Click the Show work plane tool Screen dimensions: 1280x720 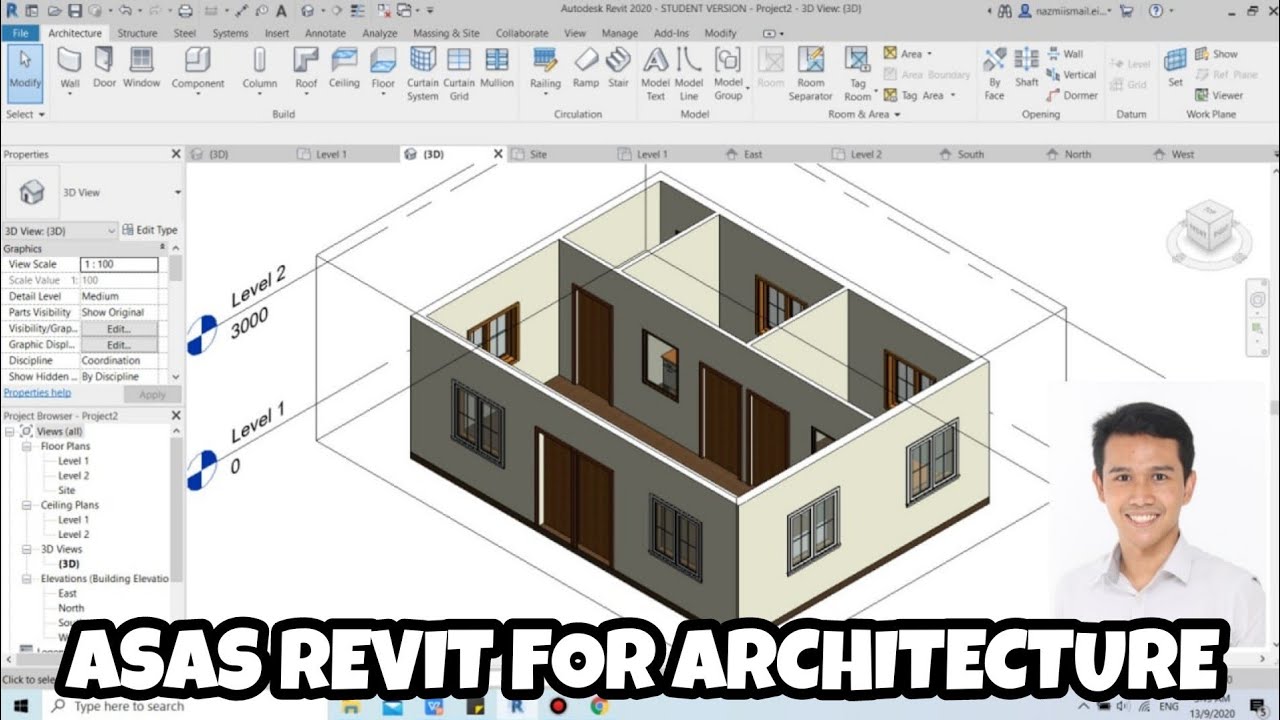pos(1216,54)
